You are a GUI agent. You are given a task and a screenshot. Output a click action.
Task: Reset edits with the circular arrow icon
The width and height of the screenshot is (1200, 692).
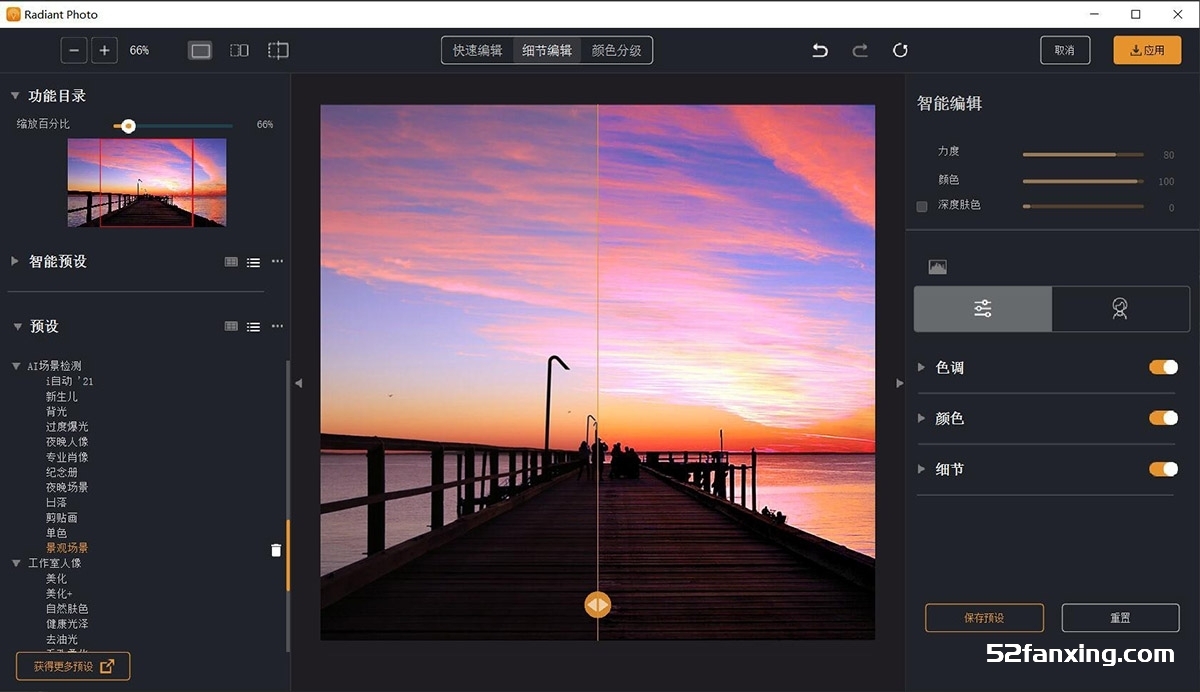coord(900,50)
